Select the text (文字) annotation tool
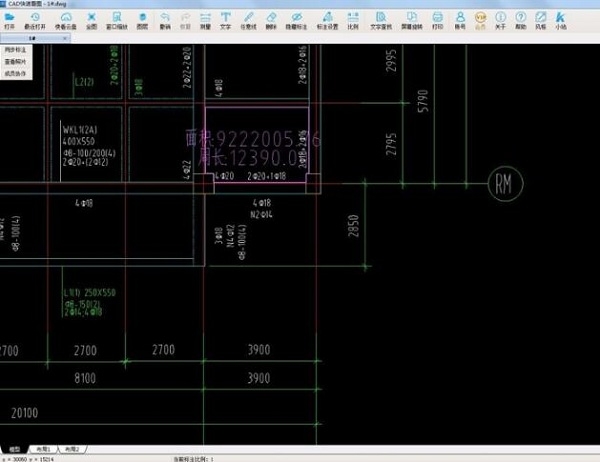Viewport: 600px width, 462px height. (x=225, y=21)
